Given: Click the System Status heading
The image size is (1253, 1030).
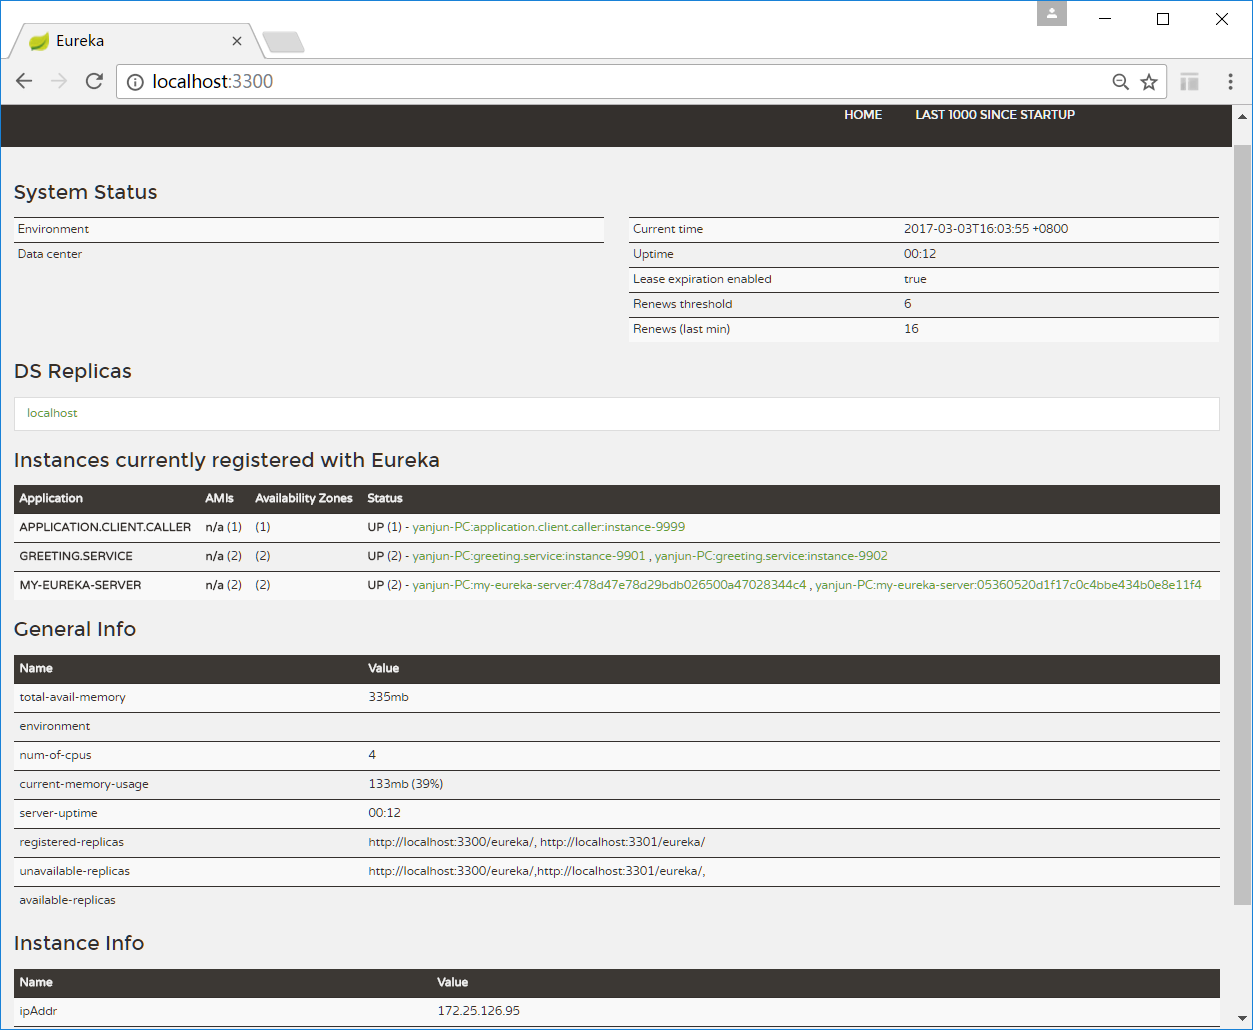Looking at the screenshot, I should (x=86, y=192).
